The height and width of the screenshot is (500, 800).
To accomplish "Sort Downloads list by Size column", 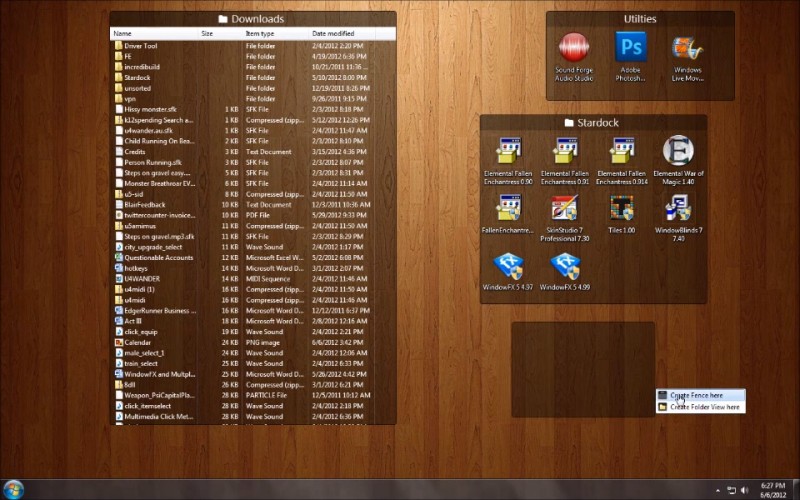I will tap(220, 34).
